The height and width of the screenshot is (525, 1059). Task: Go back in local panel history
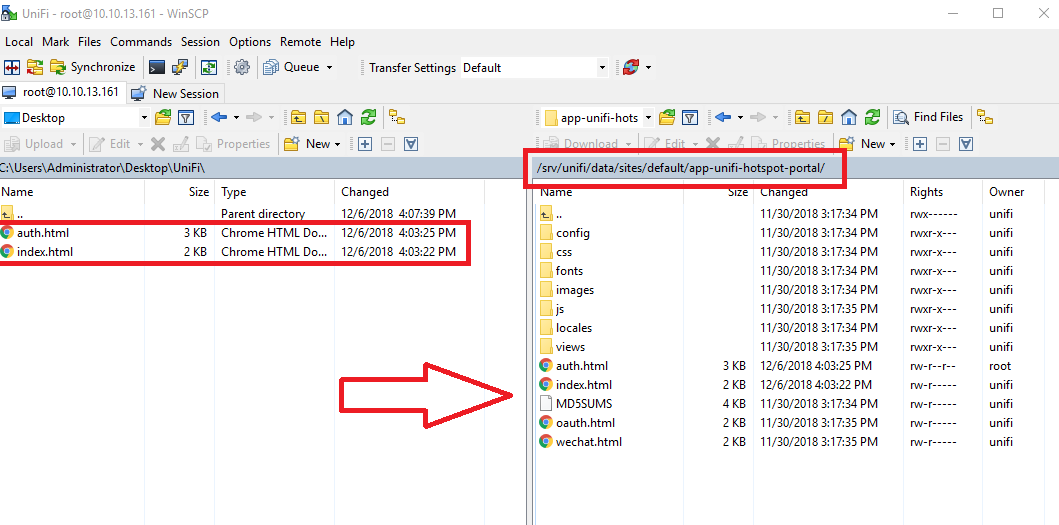click(x=219, y=118)
